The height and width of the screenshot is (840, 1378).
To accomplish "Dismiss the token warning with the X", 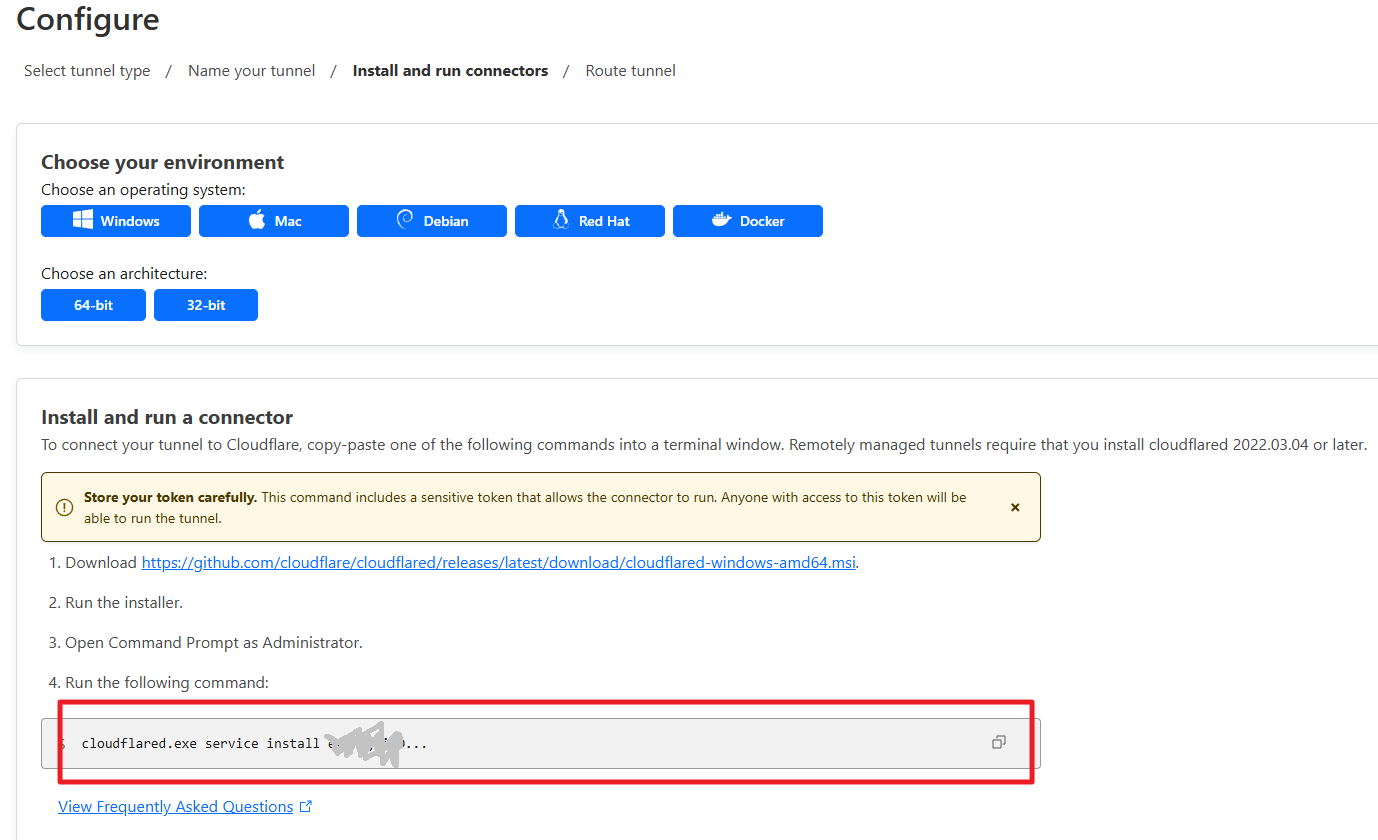I will point(1015,507).
